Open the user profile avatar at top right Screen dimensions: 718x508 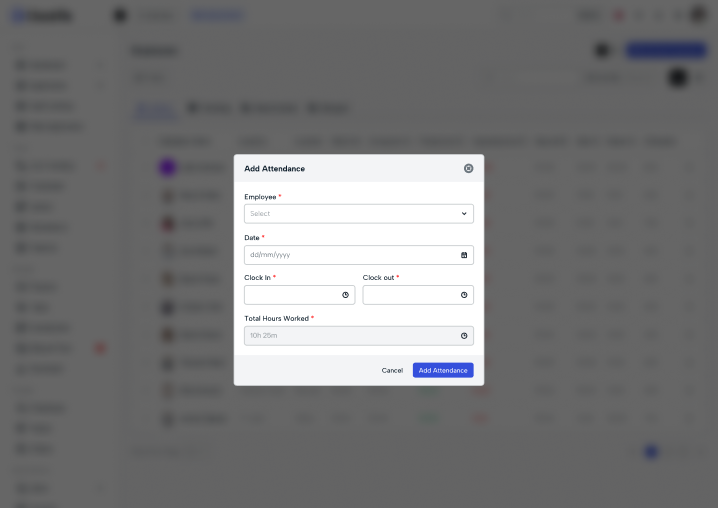699,15
